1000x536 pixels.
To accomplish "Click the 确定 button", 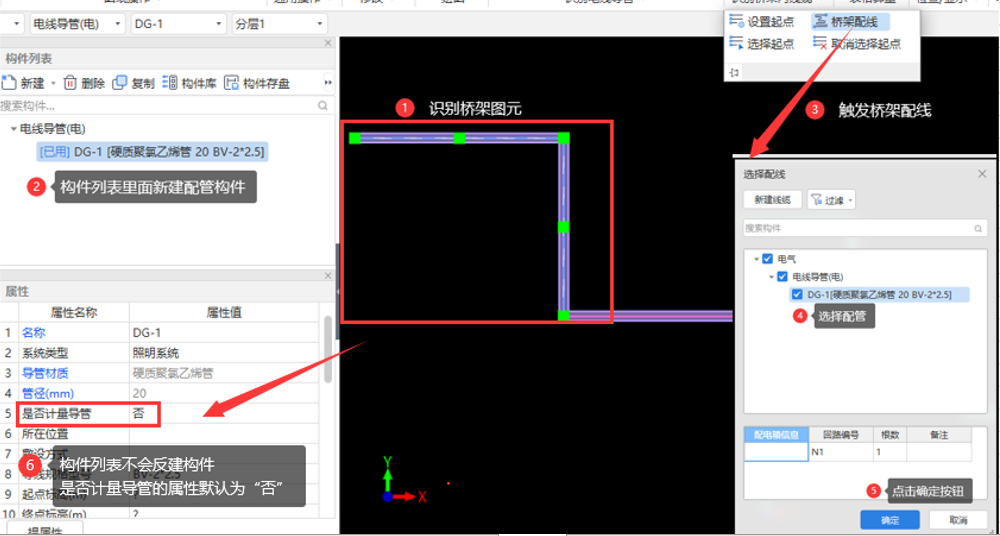I will tap(889, 520).
